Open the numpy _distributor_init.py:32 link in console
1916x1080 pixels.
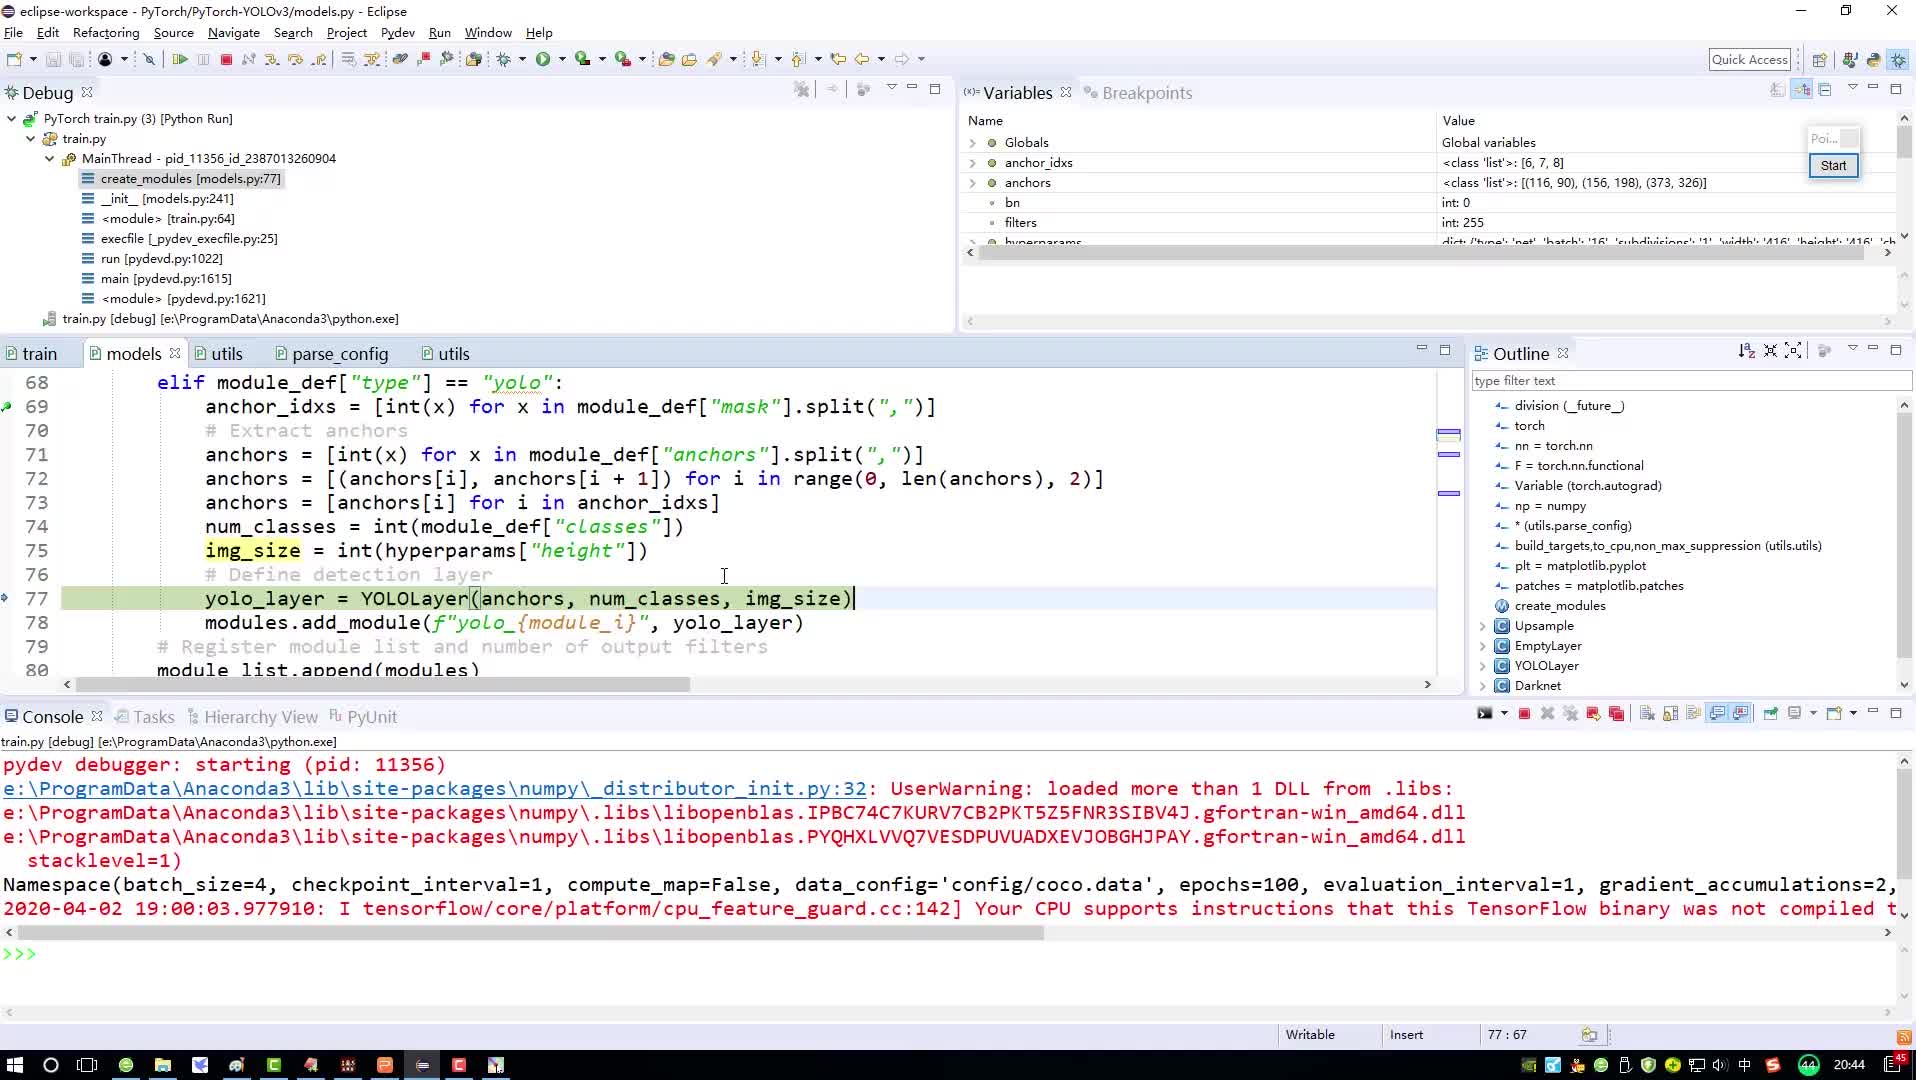point(435,789)
